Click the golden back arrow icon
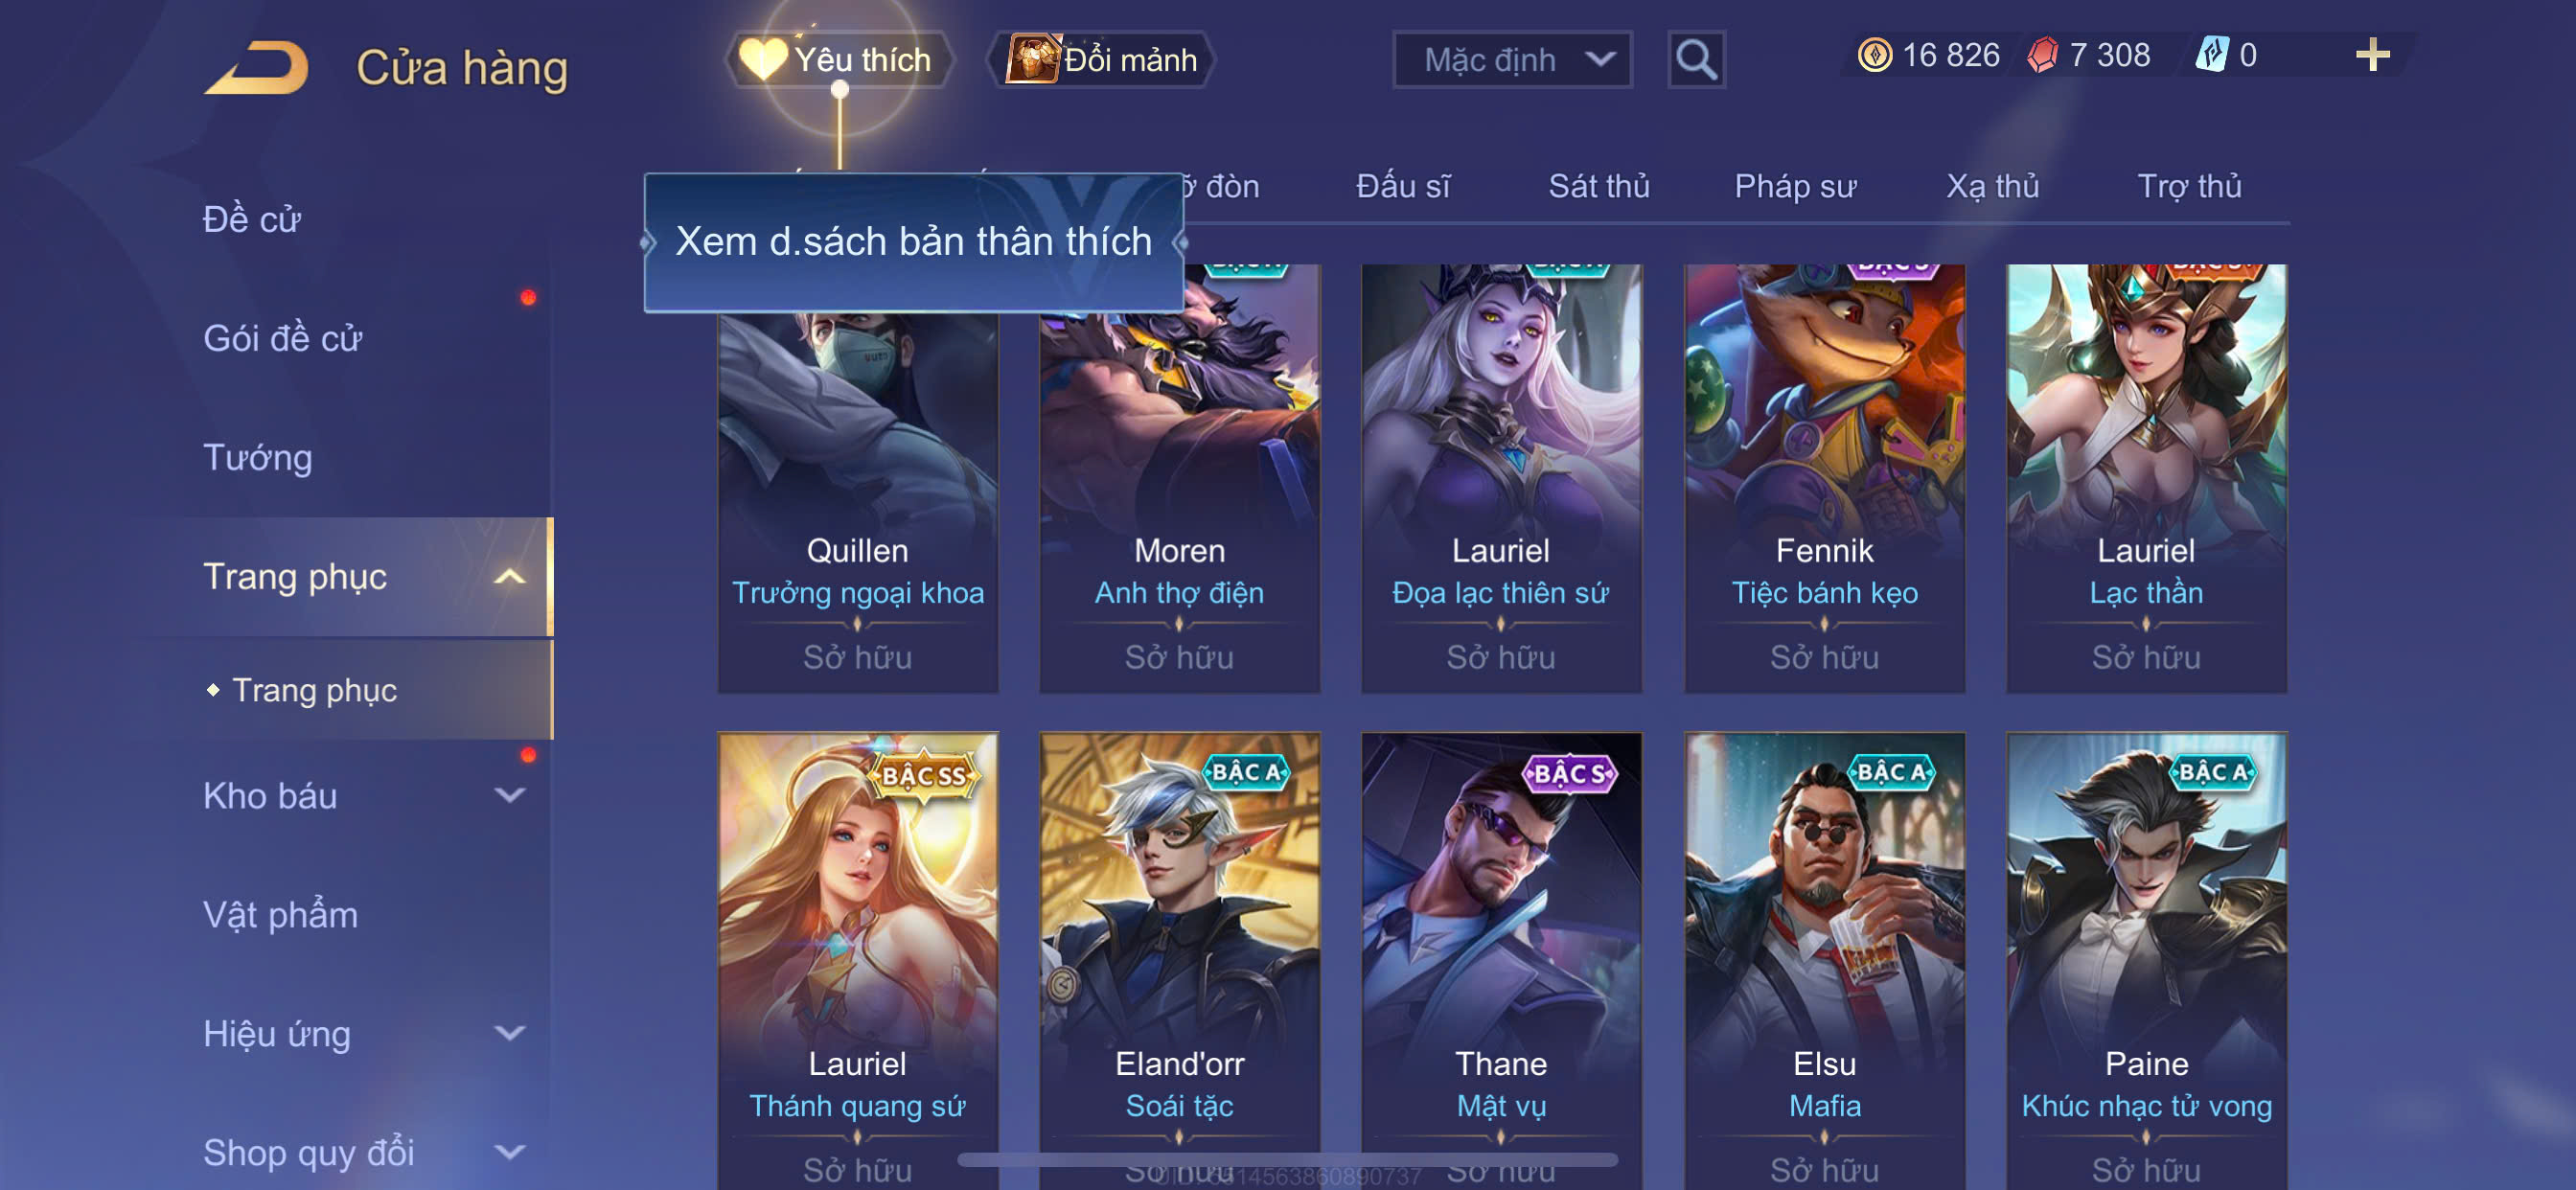This screenshot has height=1190, width=2576. pyautogui.click(x=256, y=67)
